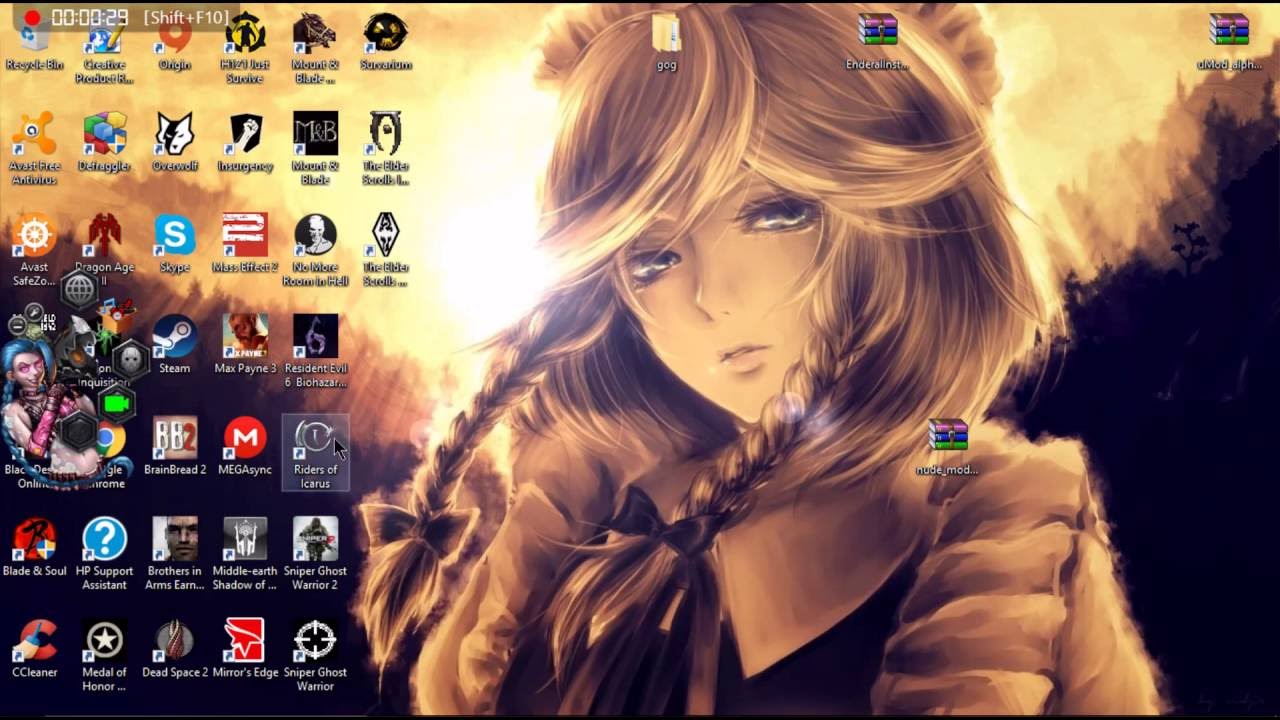Open Avast Free Antivirus

[x=34, y=148]
